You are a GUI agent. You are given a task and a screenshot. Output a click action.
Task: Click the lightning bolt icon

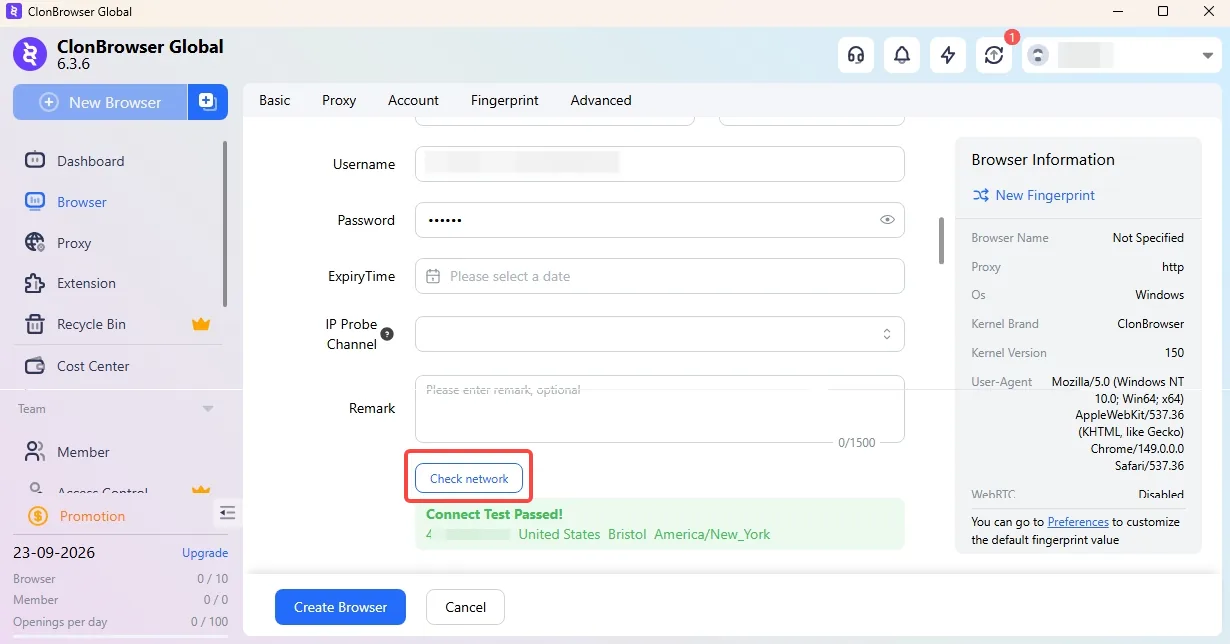click(948, 55)
